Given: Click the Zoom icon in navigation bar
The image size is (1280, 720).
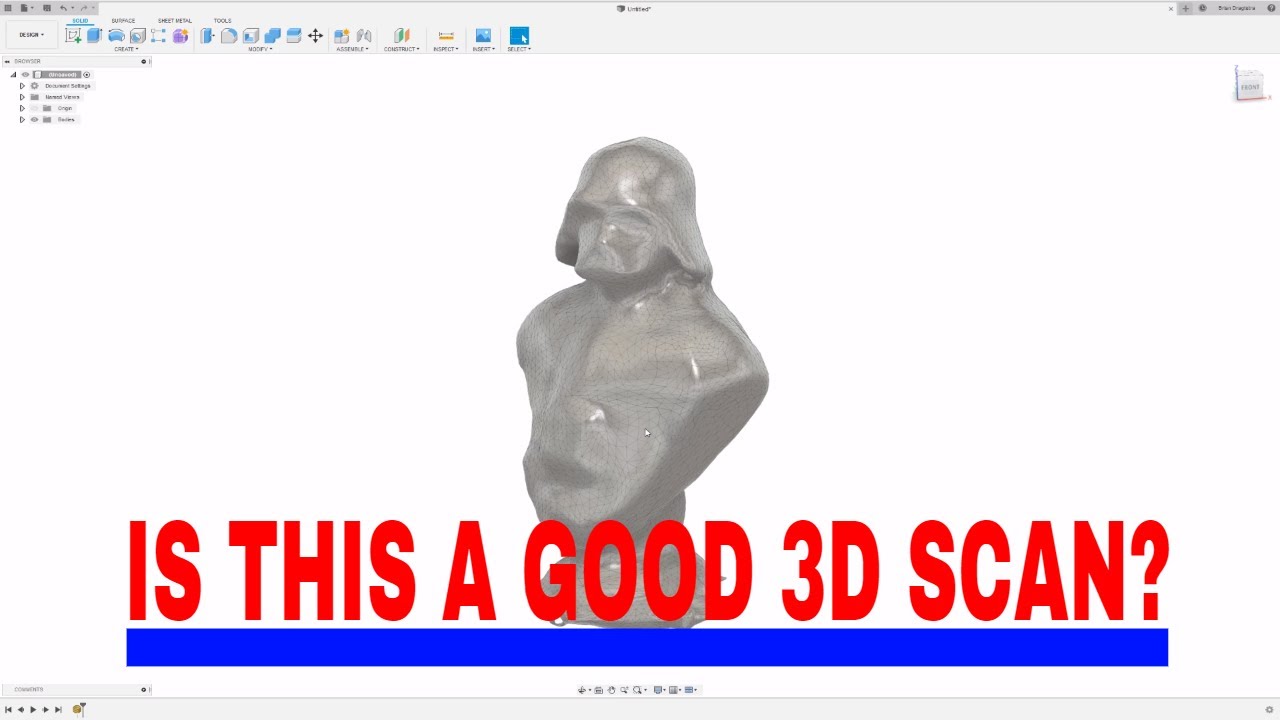Looking at the screenshot, I should tap(624, 690).
